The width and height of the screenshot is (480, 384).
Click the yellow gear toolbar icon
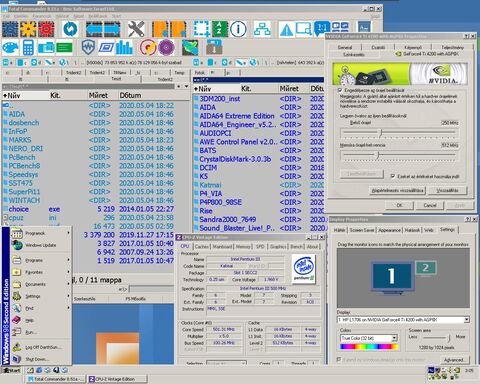pyautogui.click(x=28, y=29)
